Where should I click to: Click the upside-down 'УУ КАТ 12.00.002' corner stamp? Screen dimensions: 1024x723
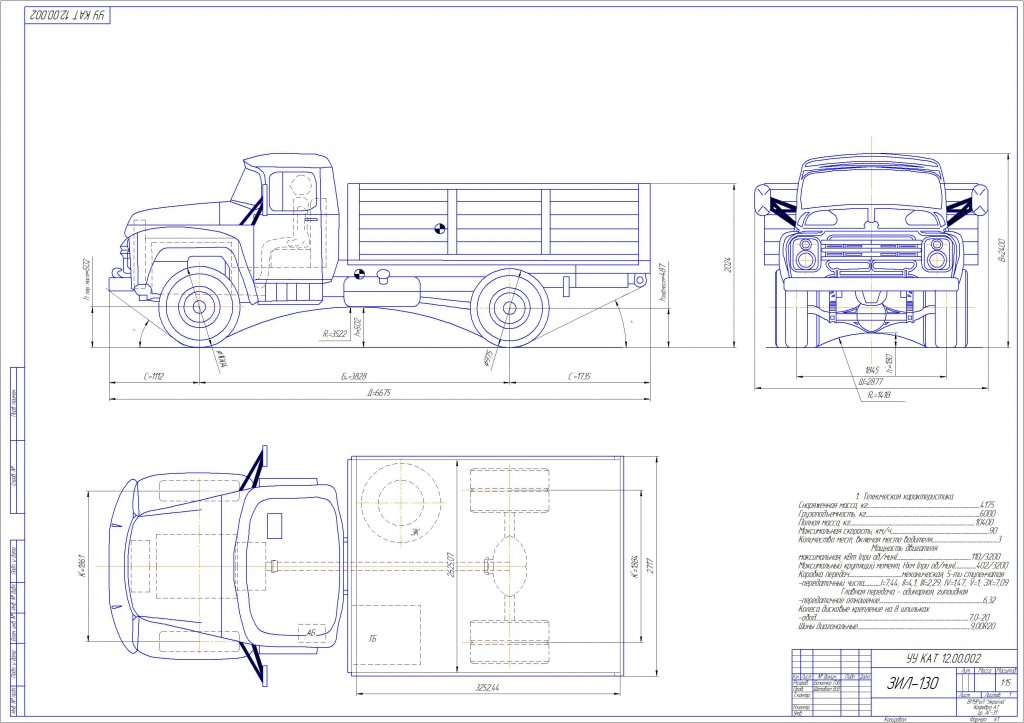click(x=68, y=16)
